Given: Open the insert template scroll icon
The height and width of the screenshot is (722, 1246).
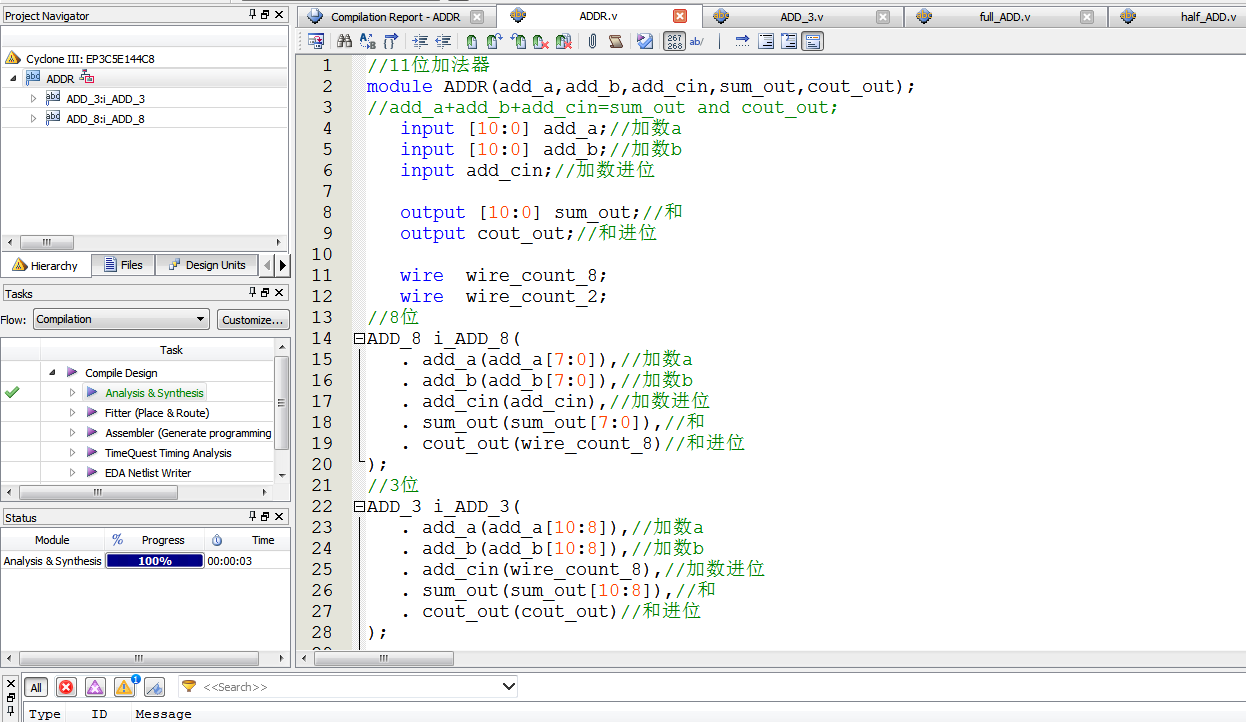Looking at the screenshot, I should click(616, 41).
